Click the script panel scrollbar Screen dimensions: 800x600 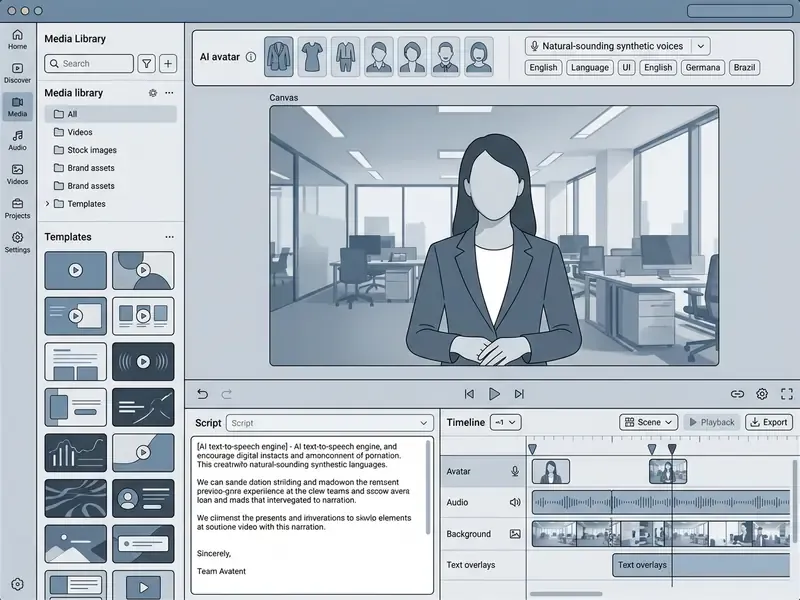click(428, 487)
